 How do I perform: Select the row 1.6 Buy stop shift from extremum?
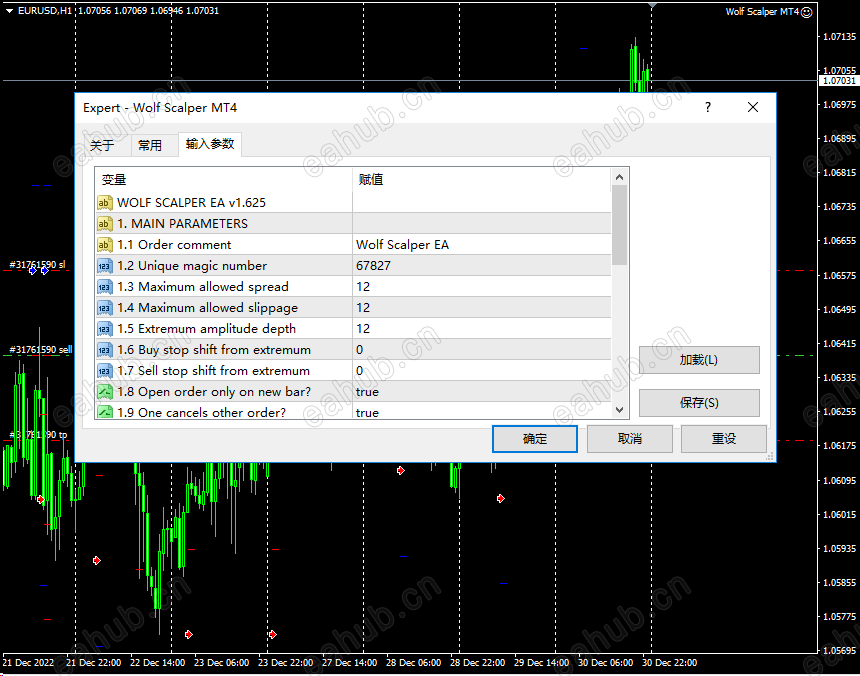[x=353, y=350]
